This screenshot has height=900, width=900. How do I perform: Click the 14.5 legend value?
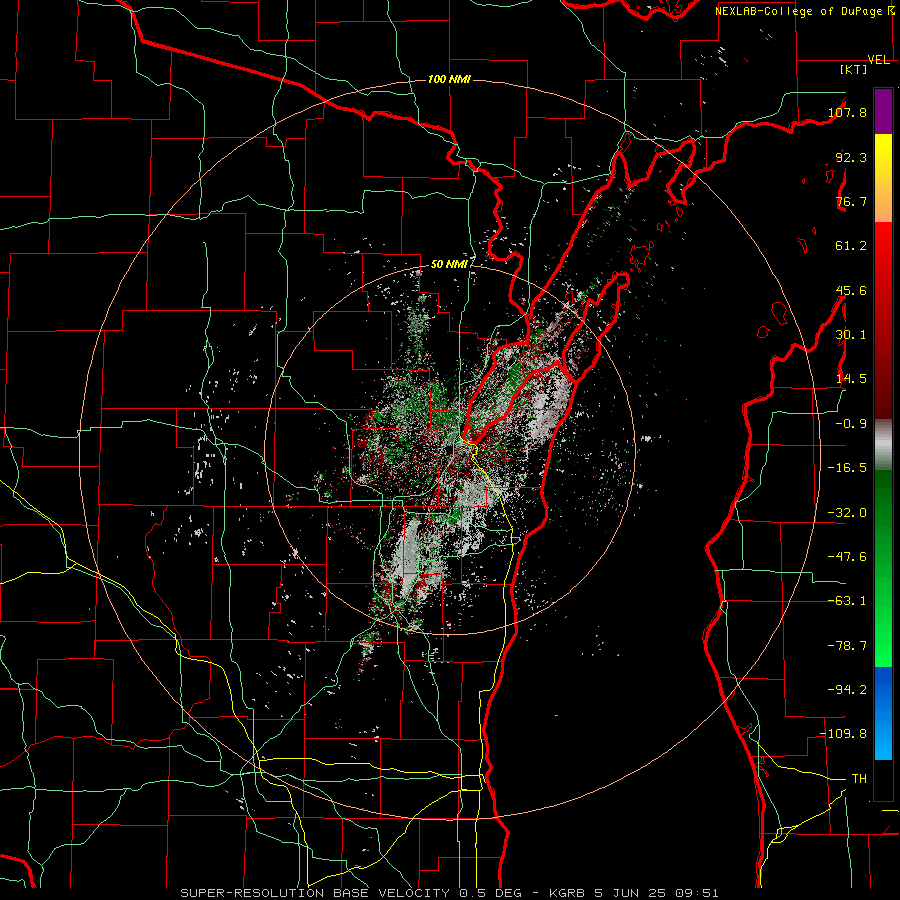pyautogui.click(x=851, y=379)
